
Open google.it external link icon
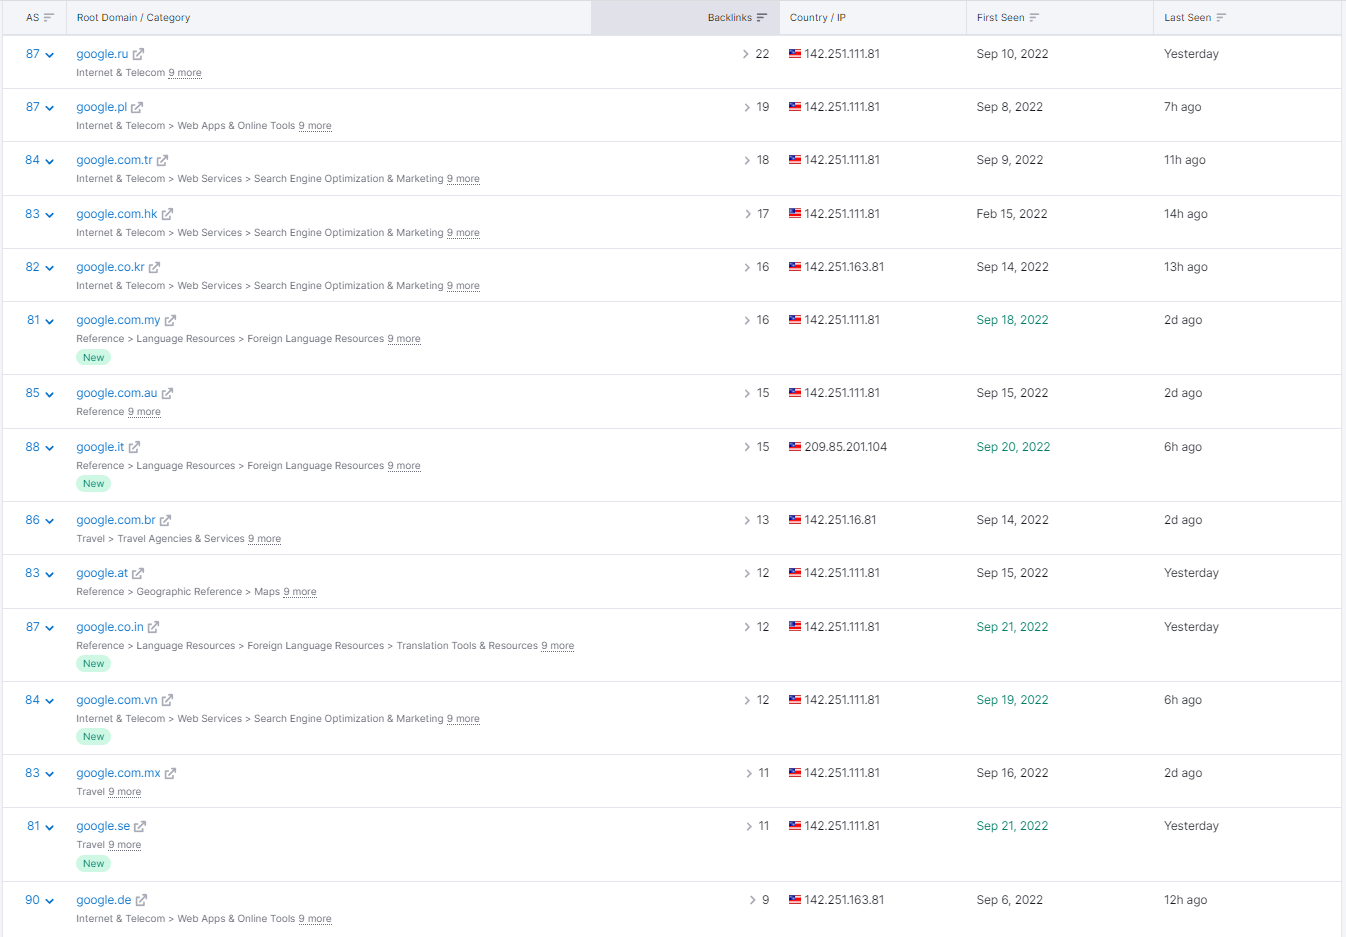134,447
